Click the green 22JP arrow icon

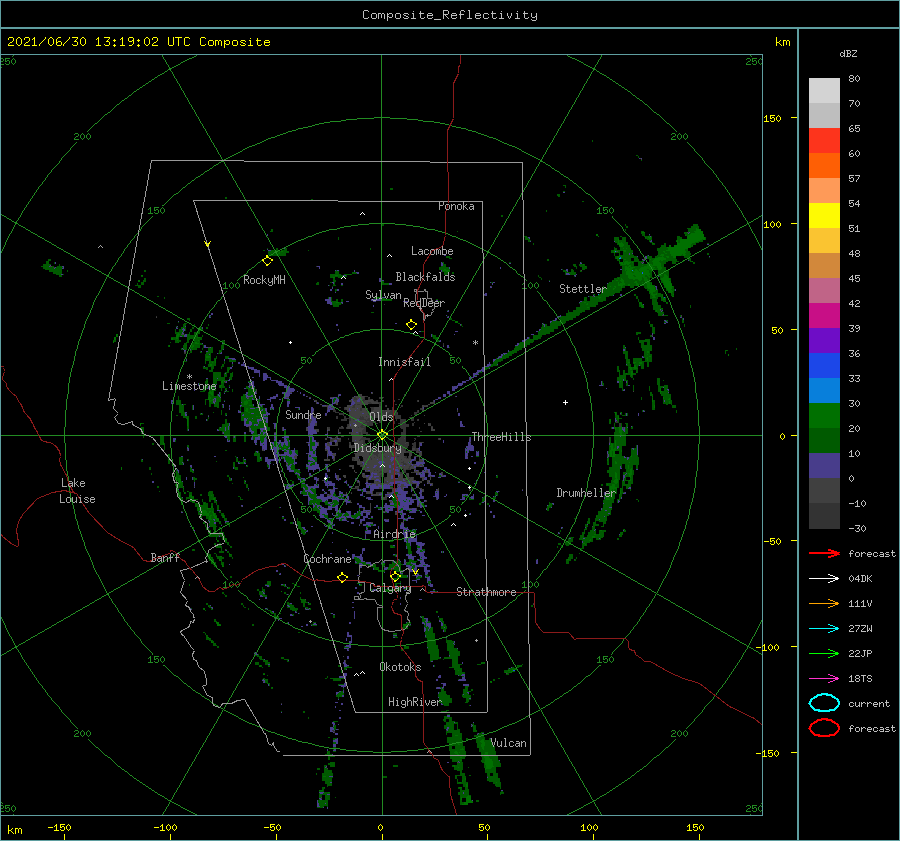[x=824, y=653]
